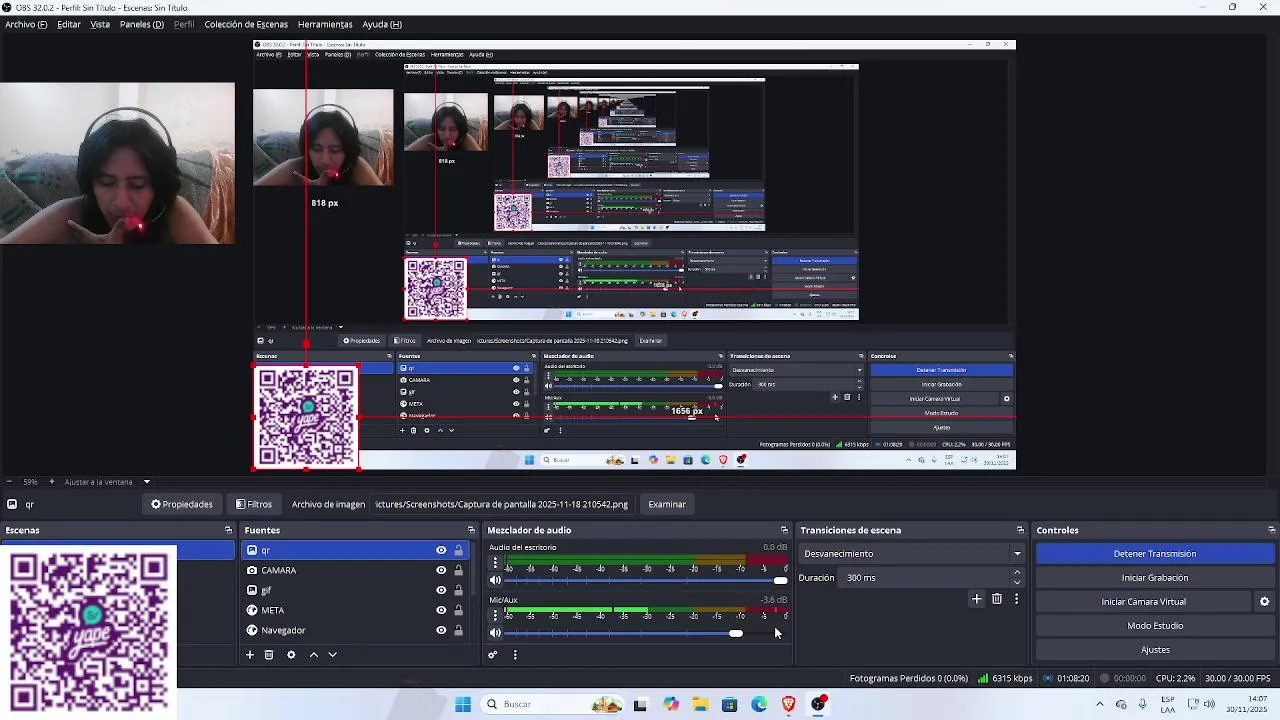
Task: Mute the Mic/Aux channel
Action: (495, 633)
